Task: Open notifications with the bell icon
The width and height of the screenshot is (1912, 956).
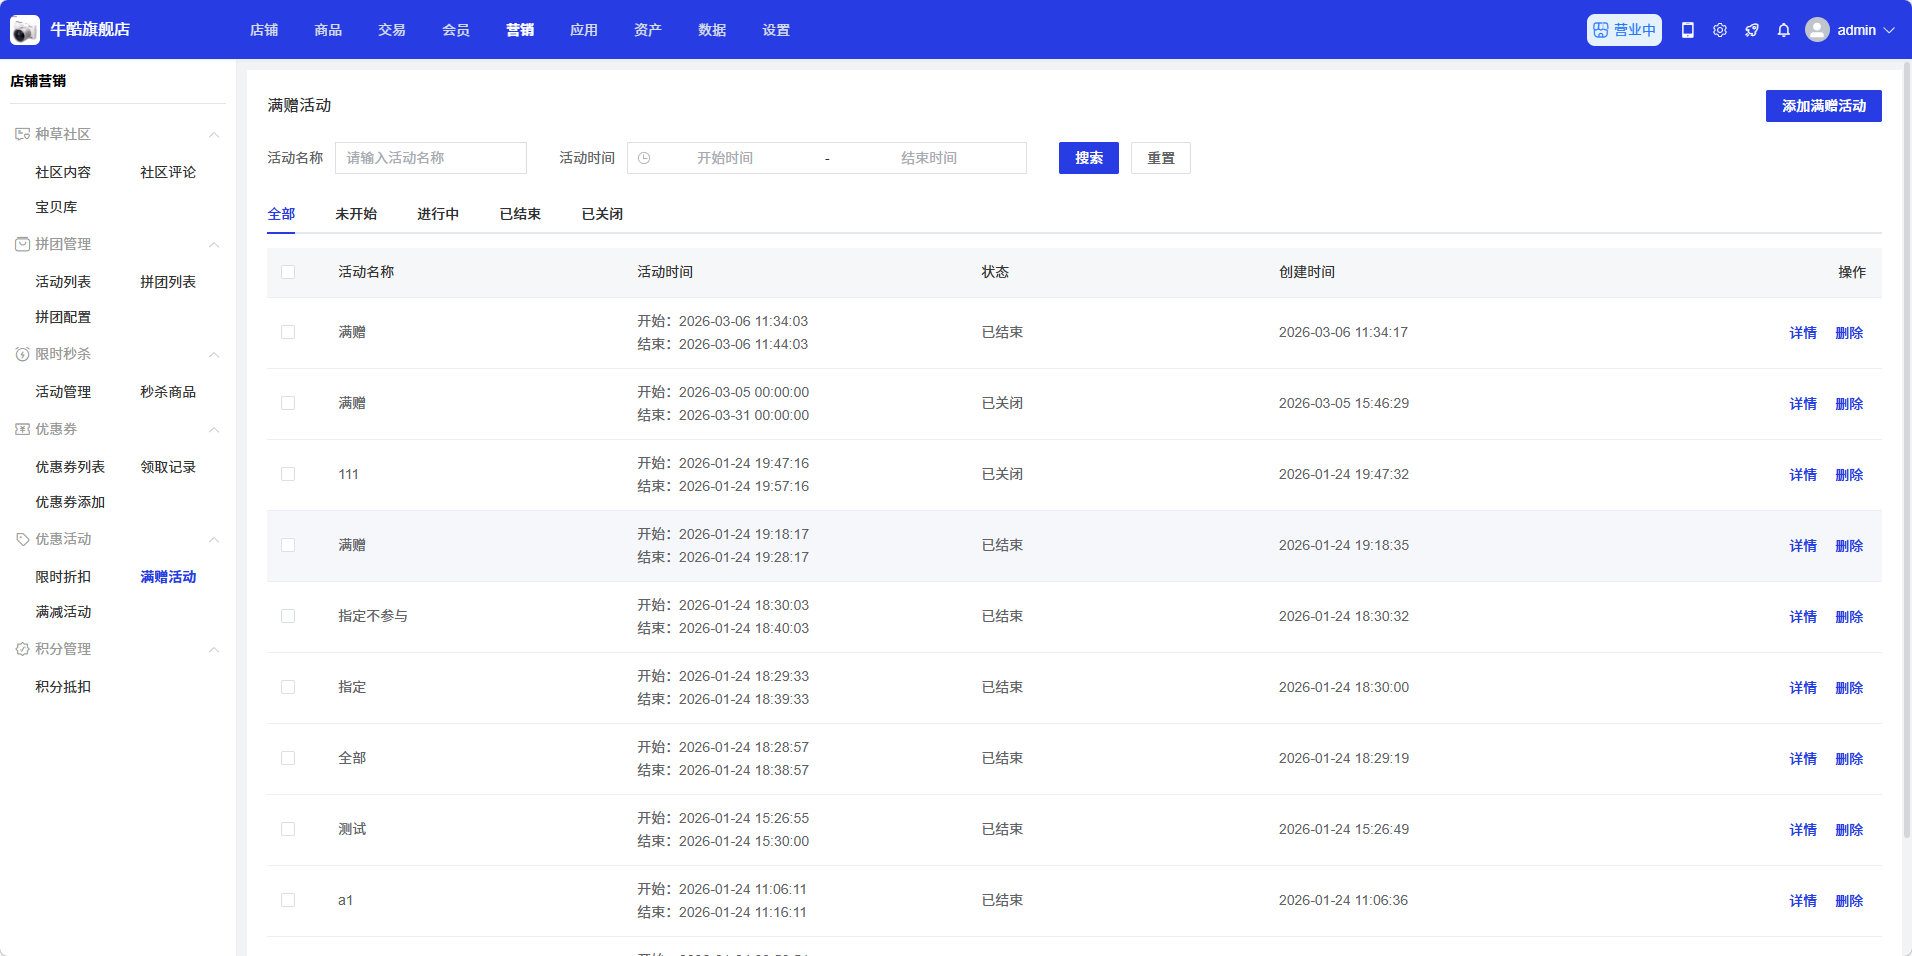Action: point(1784,30)
